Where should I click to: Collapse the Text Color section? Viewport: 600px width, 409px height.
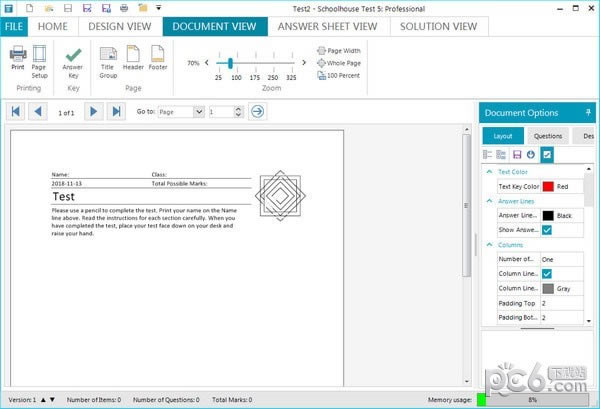pyautogui.click(x=489, y=172)
